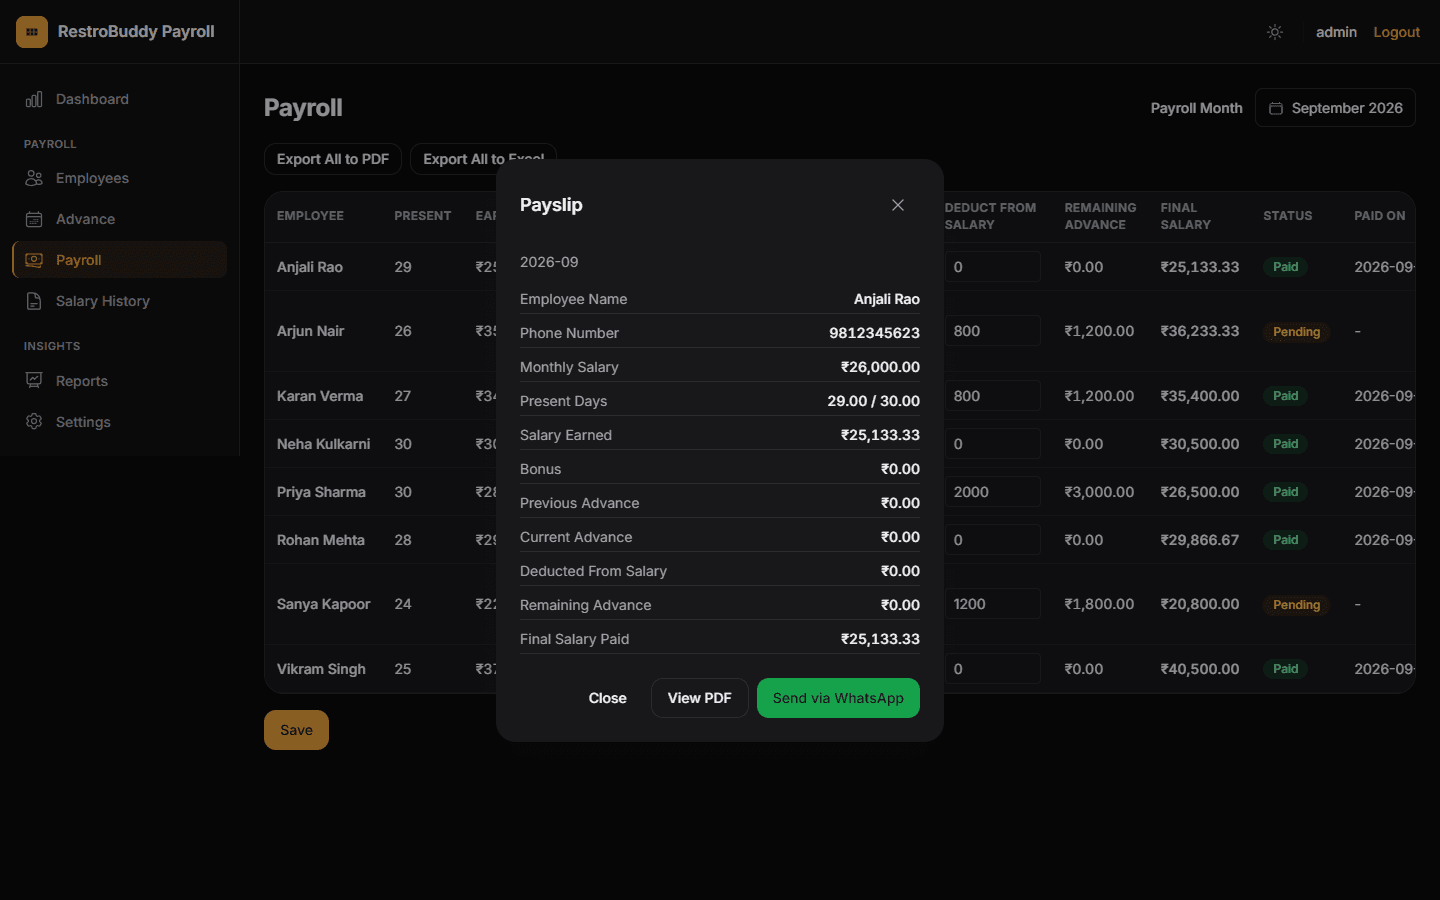This screenshot has height=900, width=1440.
Task: Send payslip via WhatsApp
Action: pyautogui.click(x=838, y=698)
